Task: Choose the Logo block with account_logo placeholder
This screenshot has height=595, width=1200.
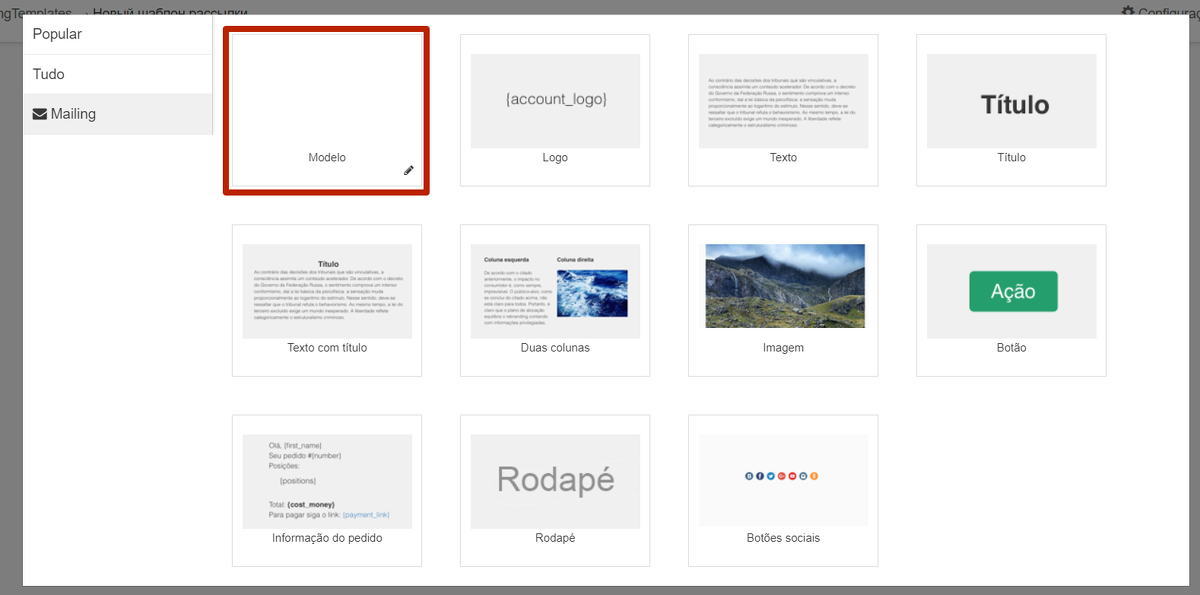Action: coord(555,110)
